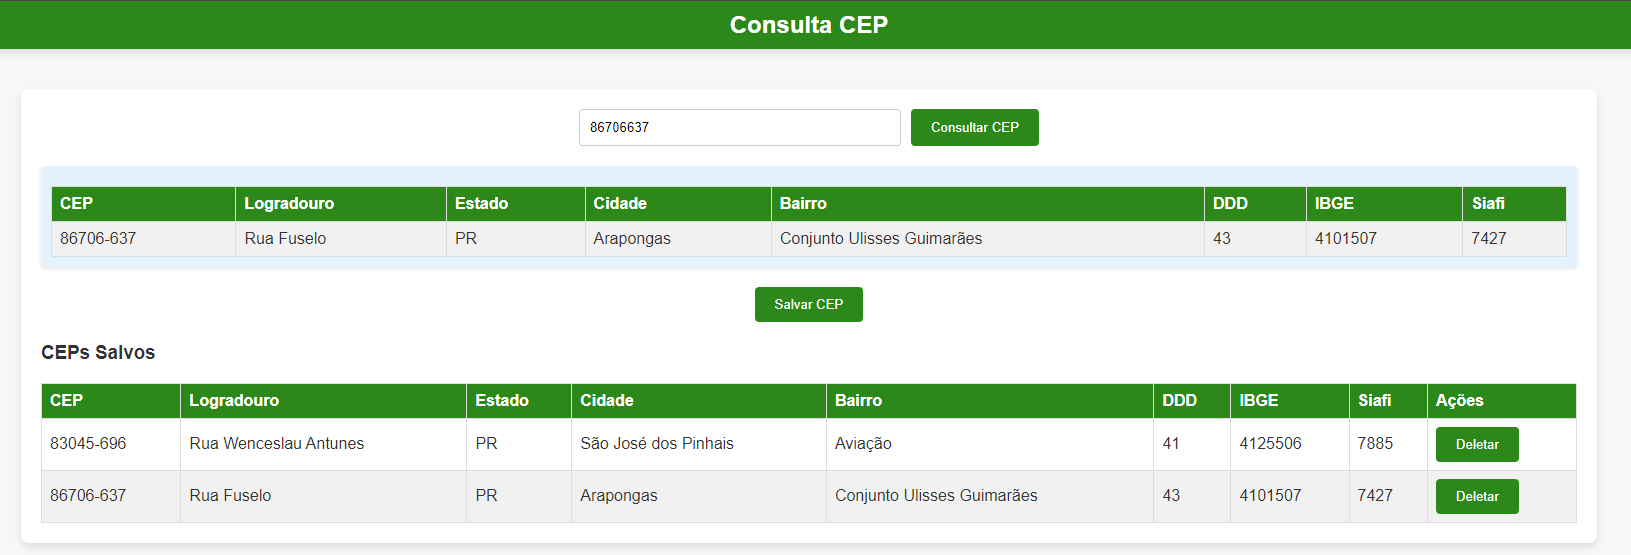Click Rua Wenceslau Antunes in the saved list
The image size is (1631, 555).
point(277,443)
